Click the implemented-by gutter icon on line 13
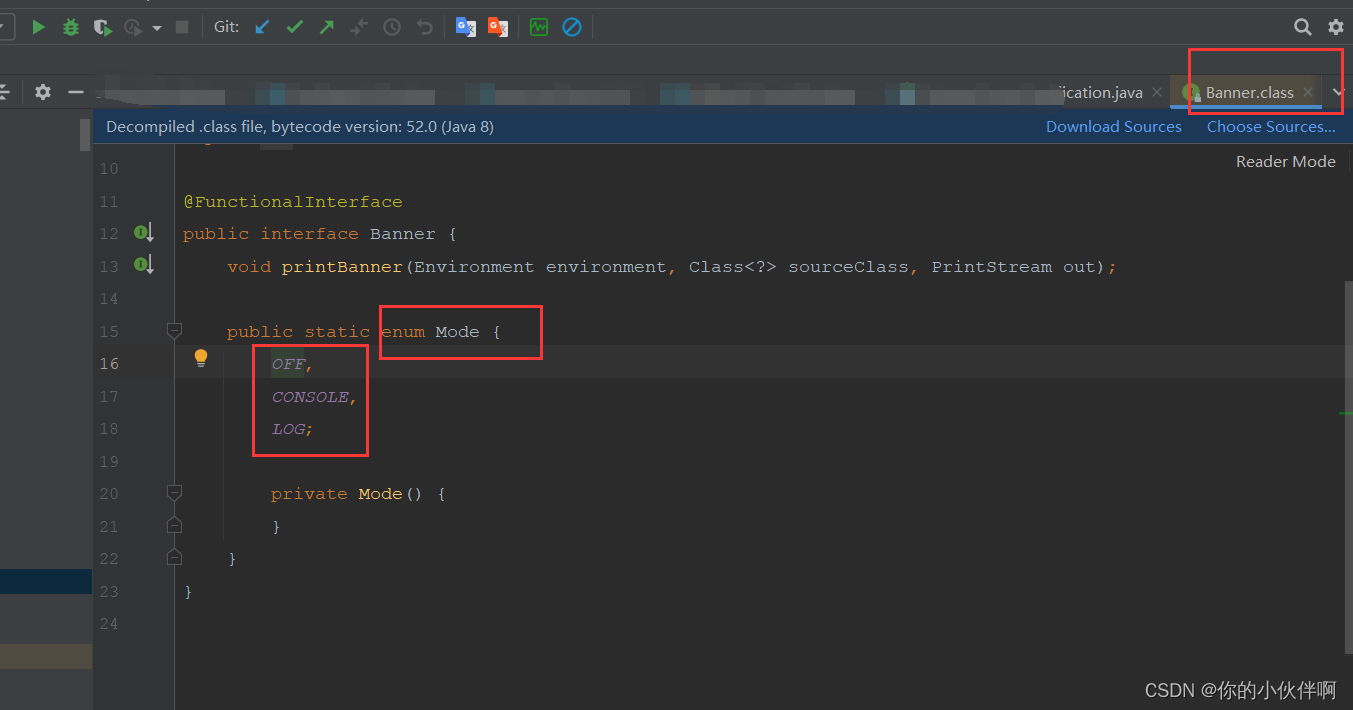The image size is (1353, 710). tap(143, 265)
